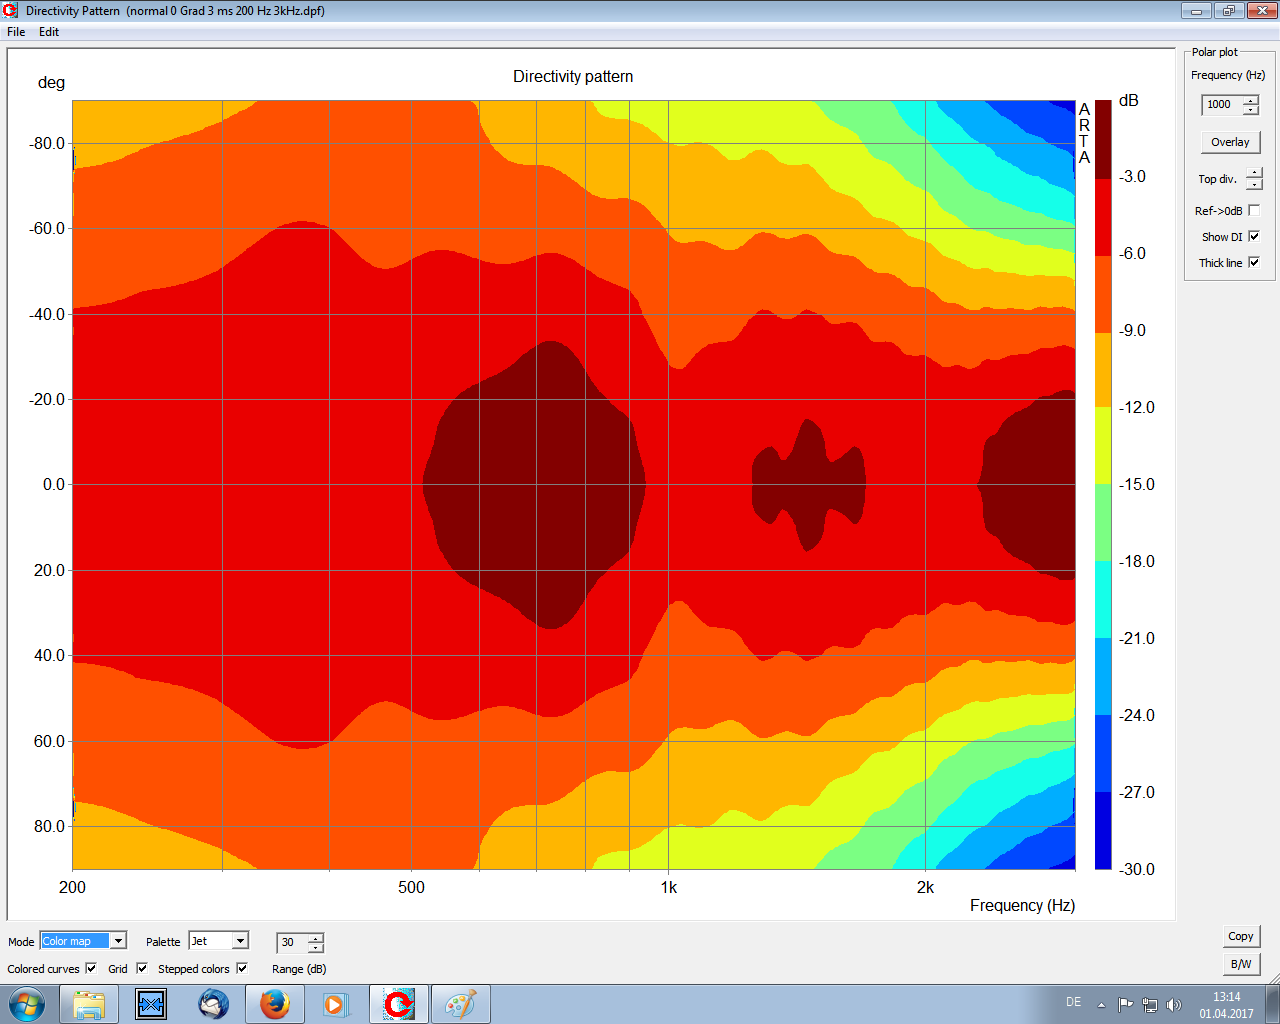Click the Frequency (Hz) input field

click(1221, 105)
